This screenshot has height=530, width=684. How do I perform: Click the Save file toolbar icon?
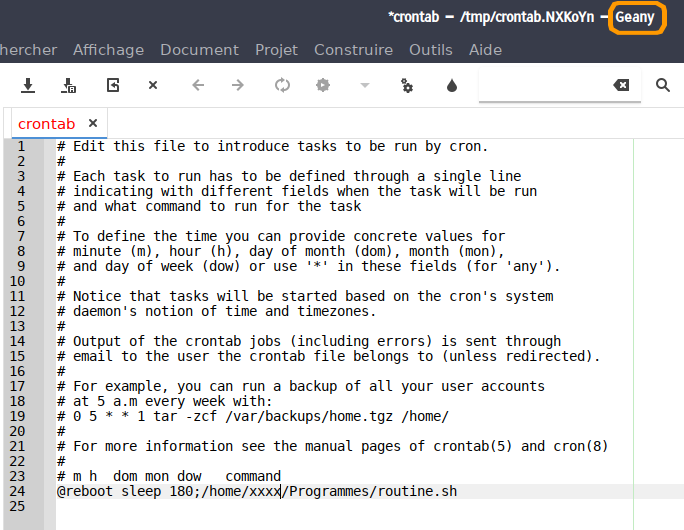pyautogui.click(x=29, y=86)
